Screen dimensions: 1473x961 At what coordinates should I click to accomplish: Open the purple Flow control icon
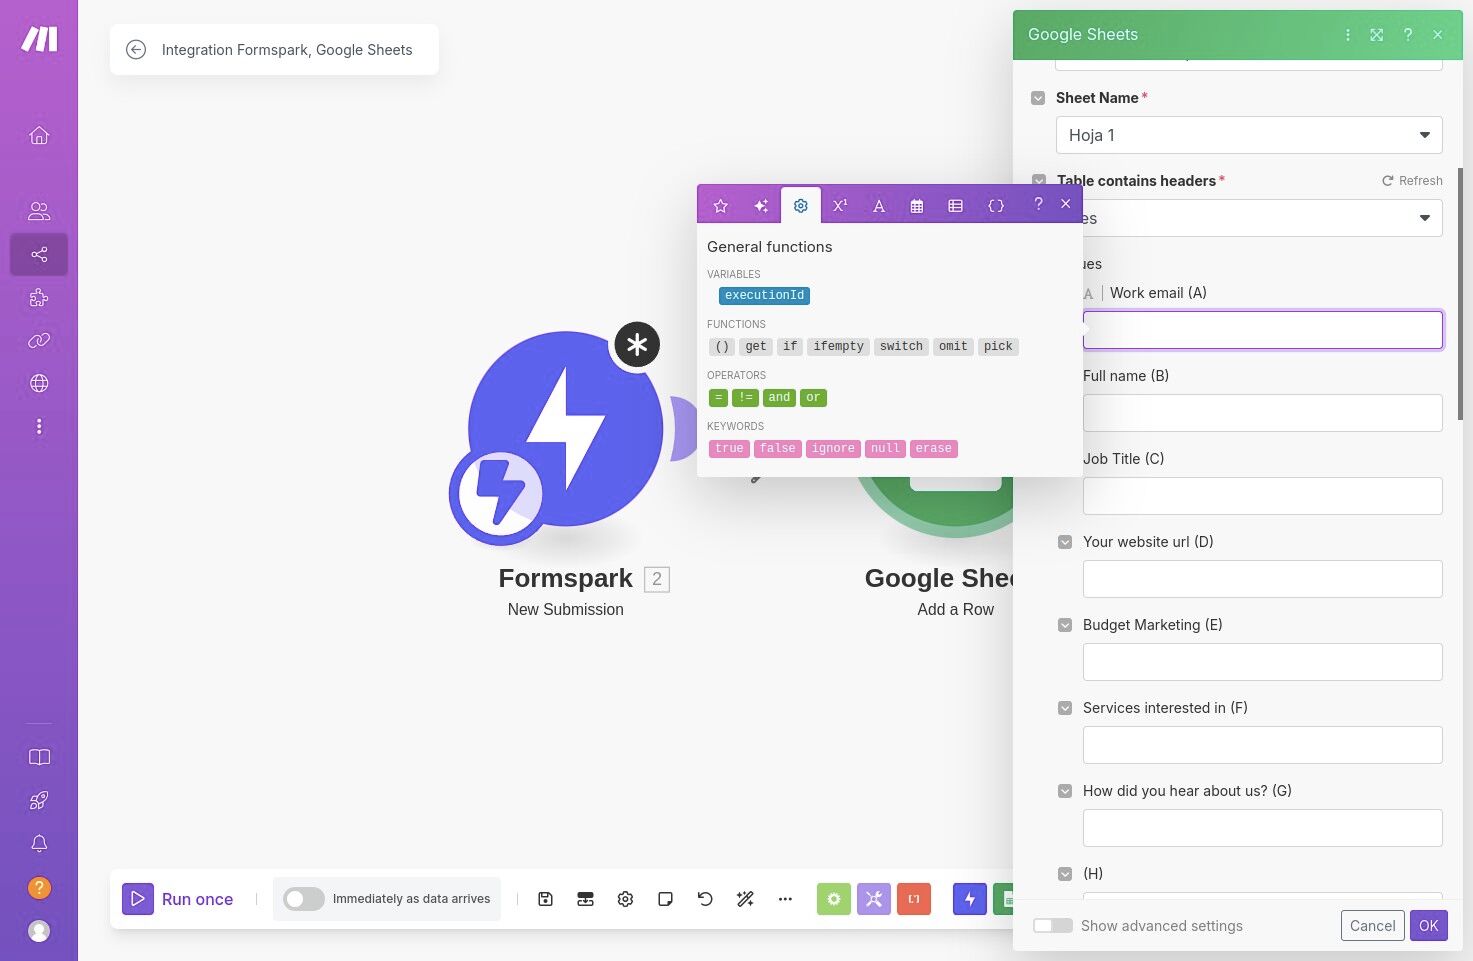[874, 899]
